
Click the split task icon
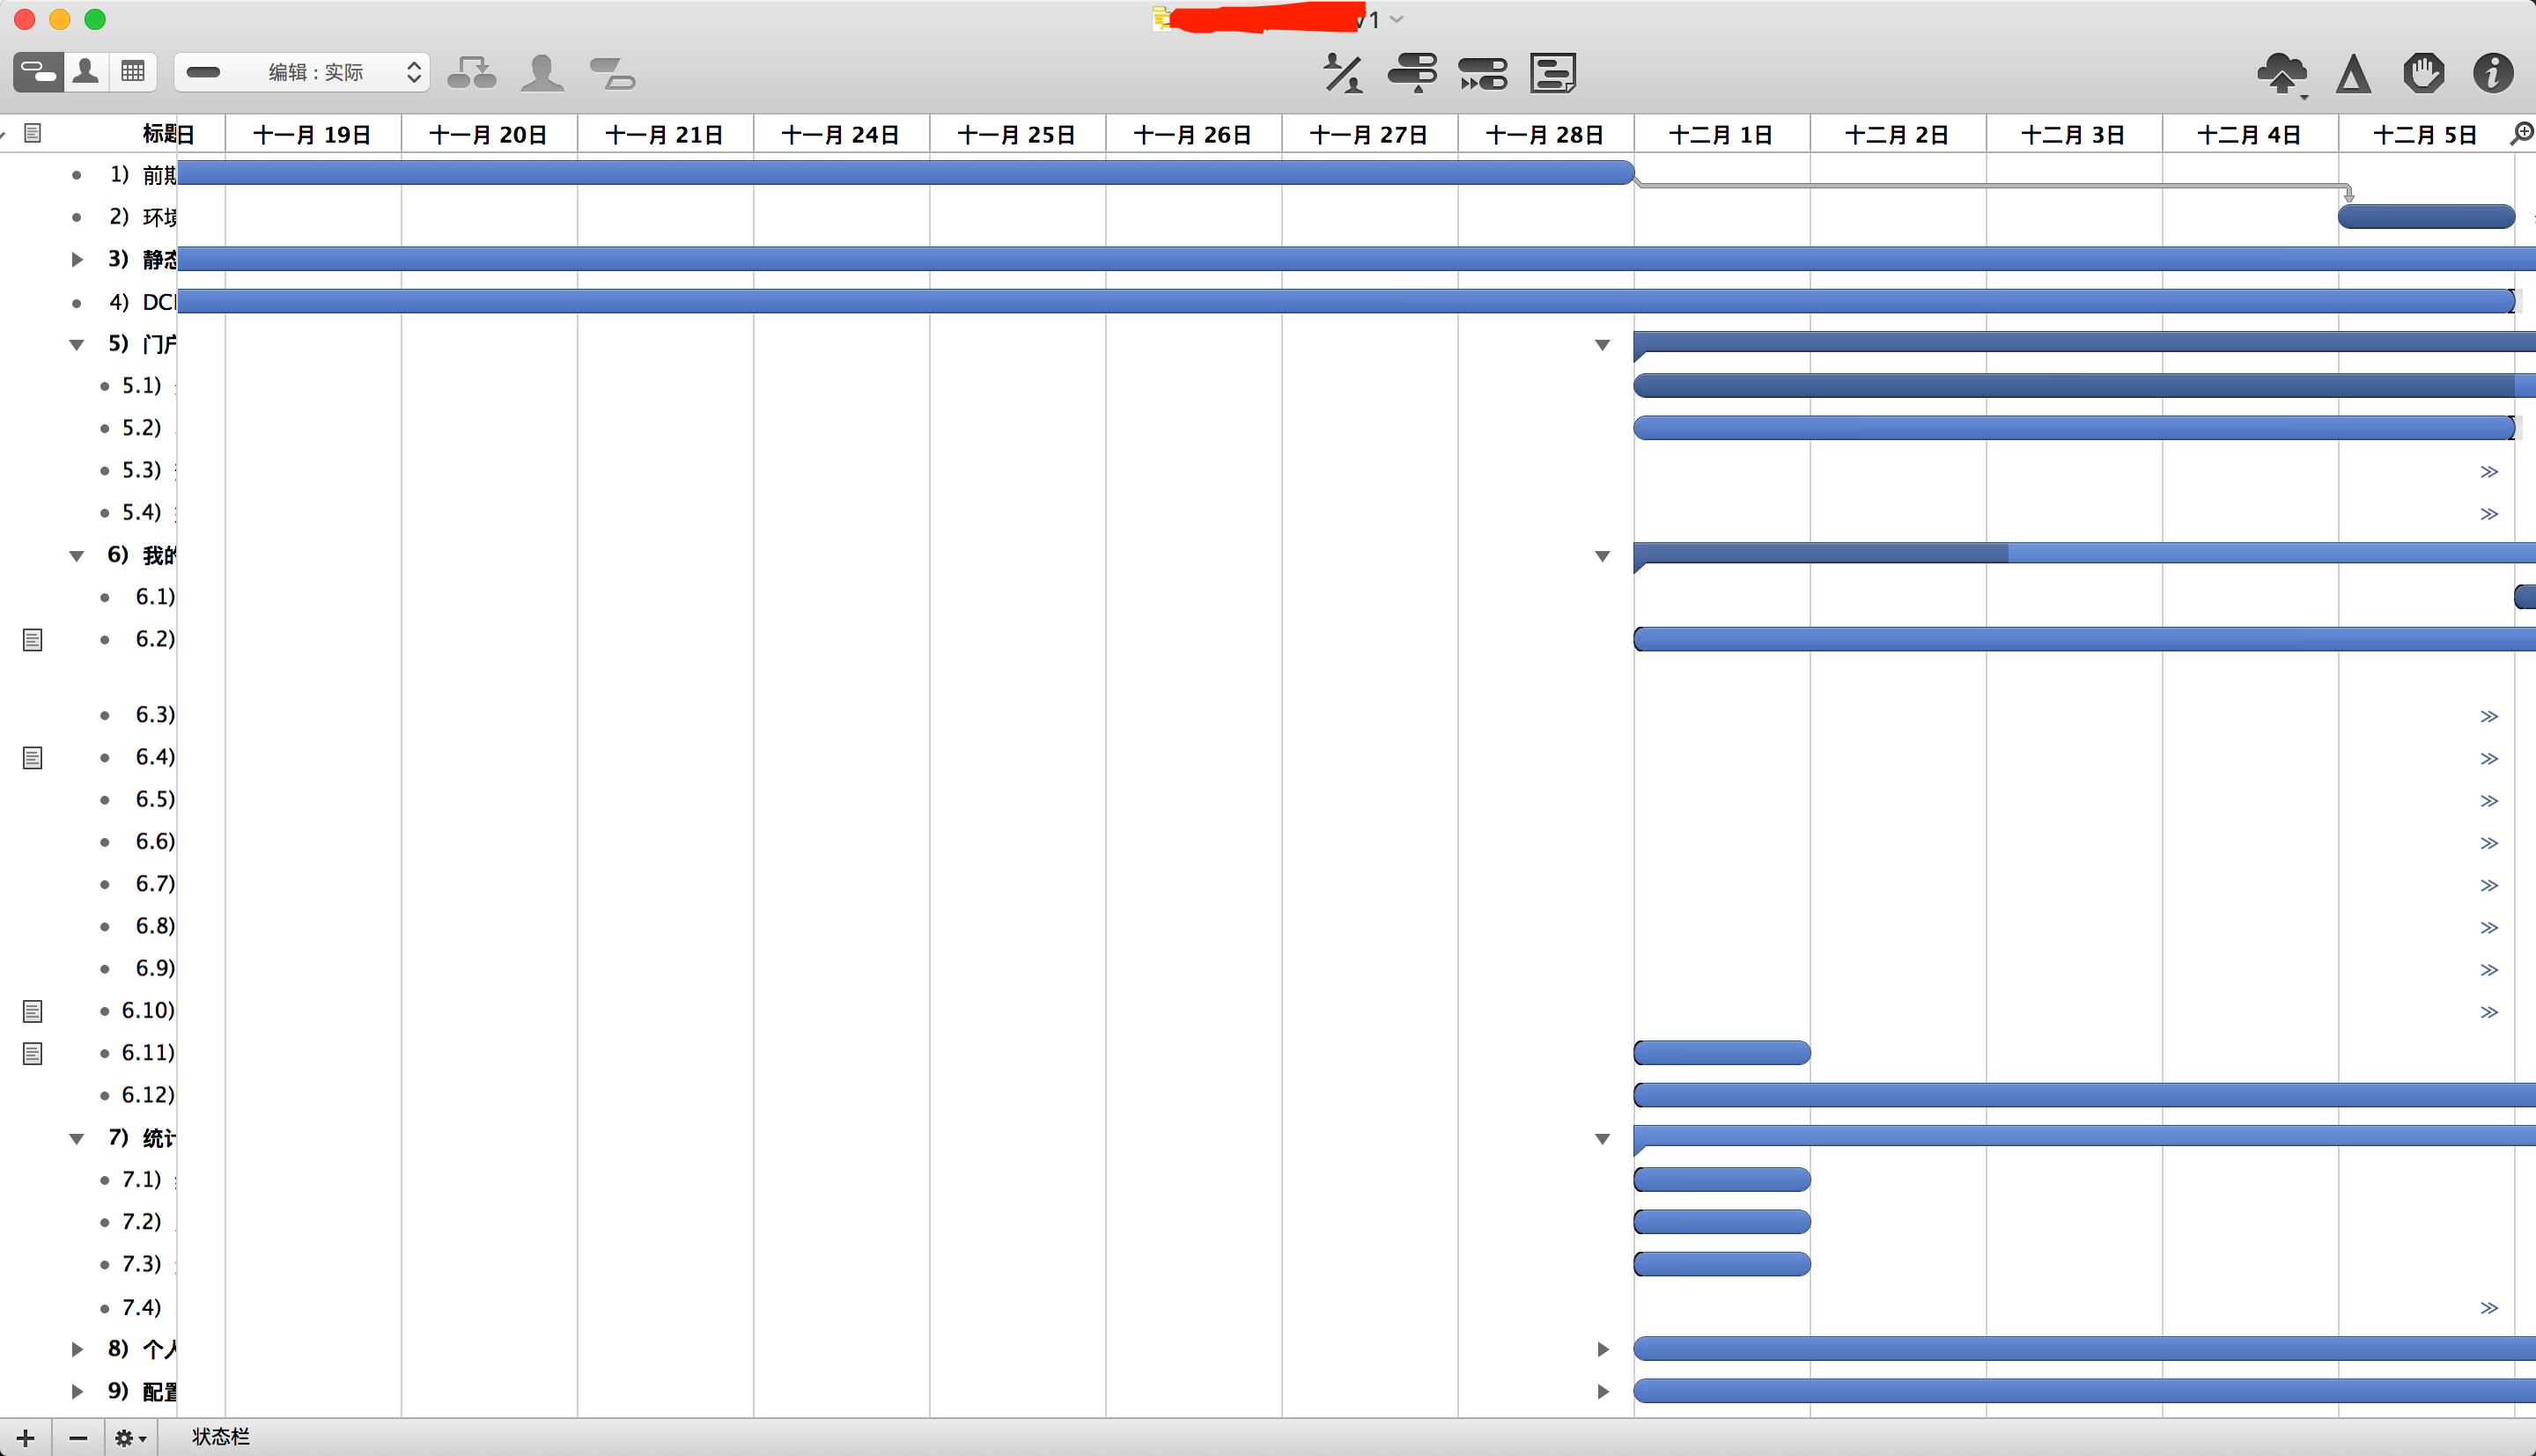coord(612,73)
